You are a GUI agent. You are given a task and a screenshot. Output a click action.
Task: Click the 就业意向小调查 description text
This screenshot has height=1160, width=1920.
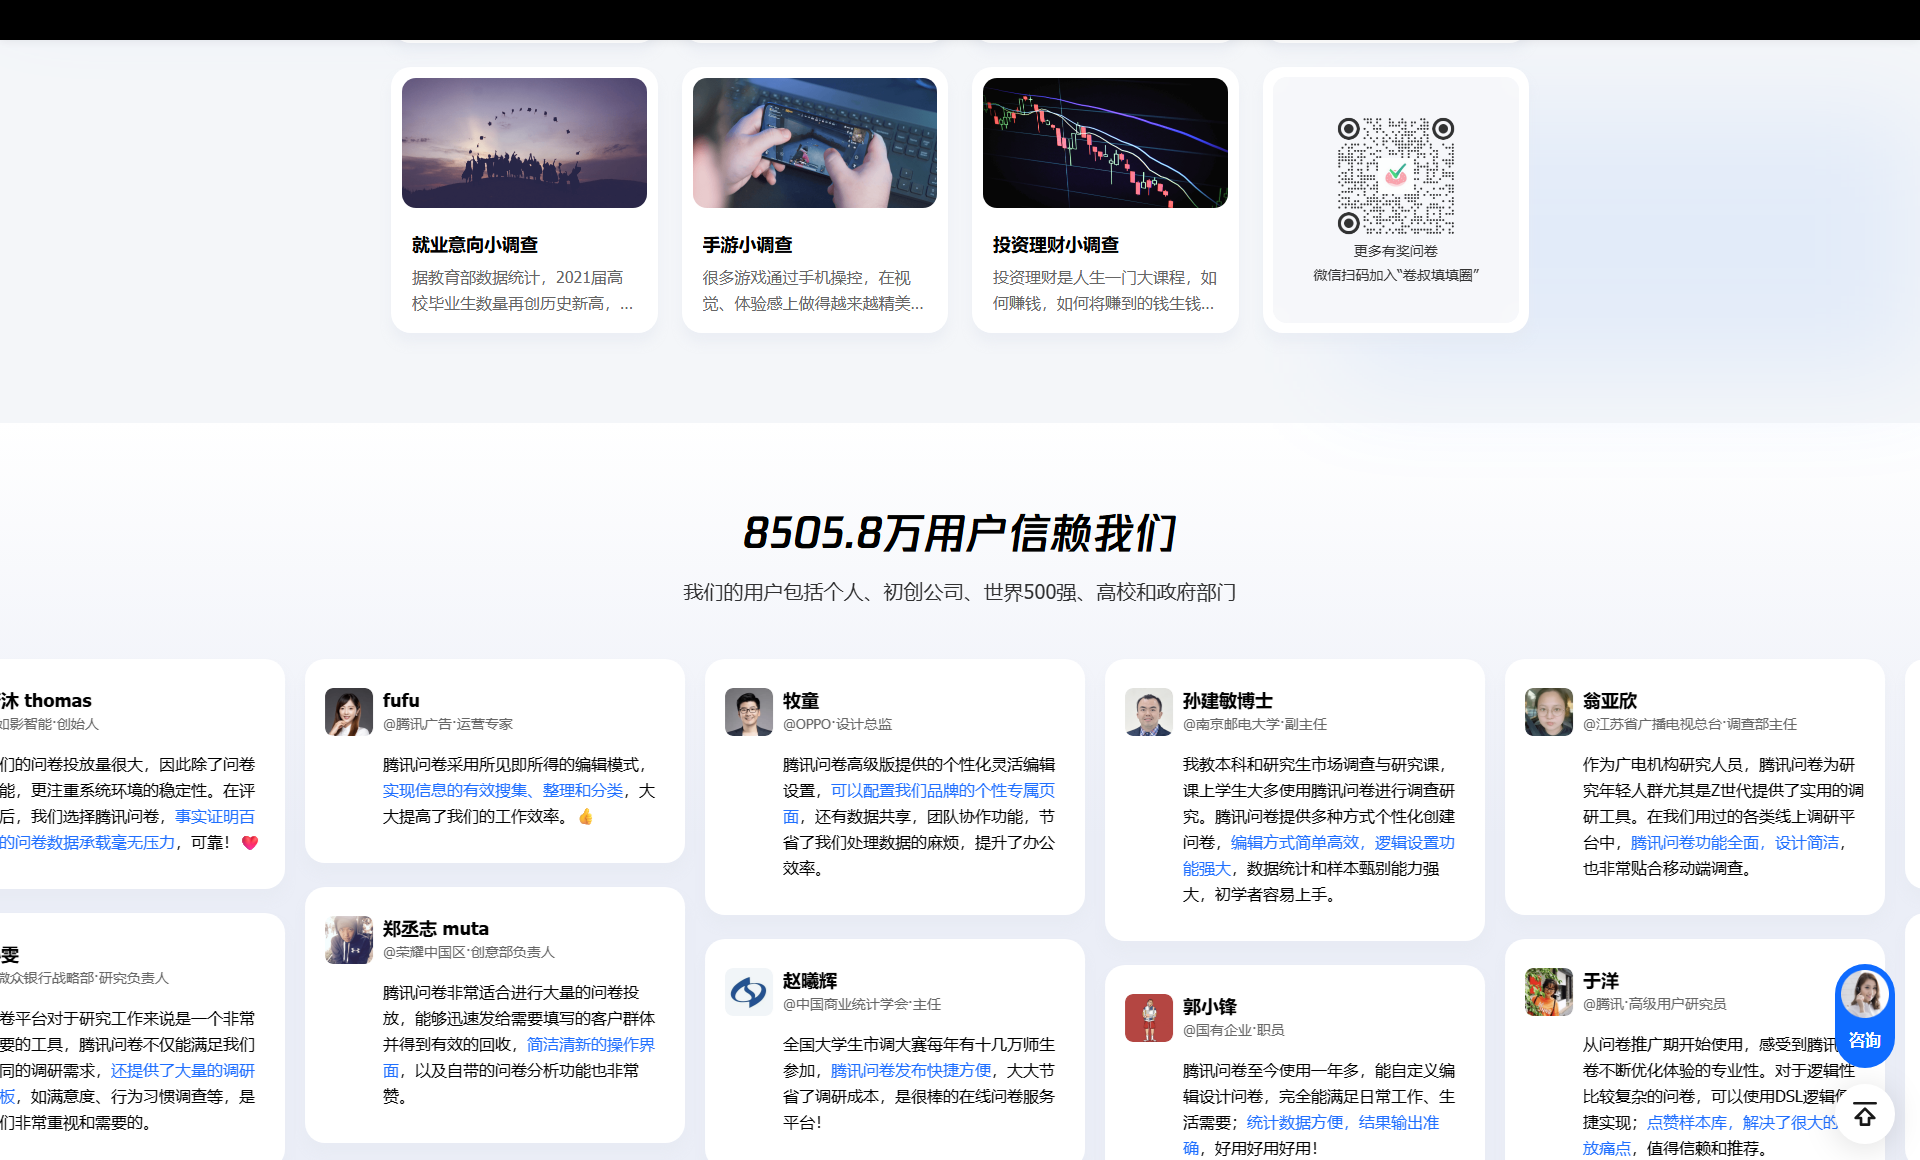[523, 291]
